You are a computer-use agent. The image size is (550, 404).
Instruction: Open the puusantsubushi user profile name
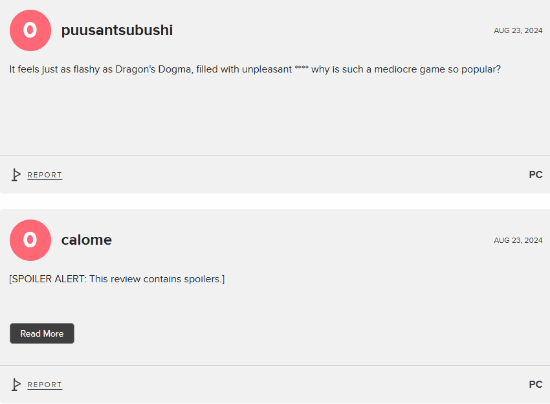click(x=117, y=30)
